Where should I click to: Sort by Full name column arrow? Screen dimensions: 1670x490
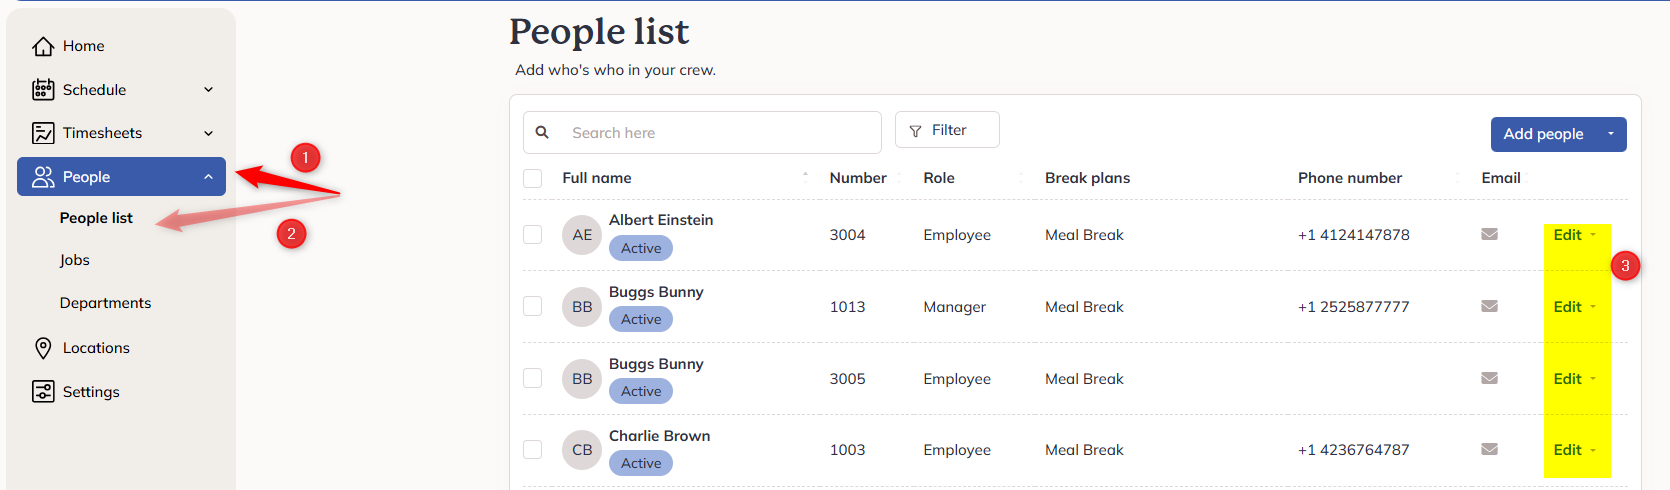pyautogui.click(x=805, y=177)
